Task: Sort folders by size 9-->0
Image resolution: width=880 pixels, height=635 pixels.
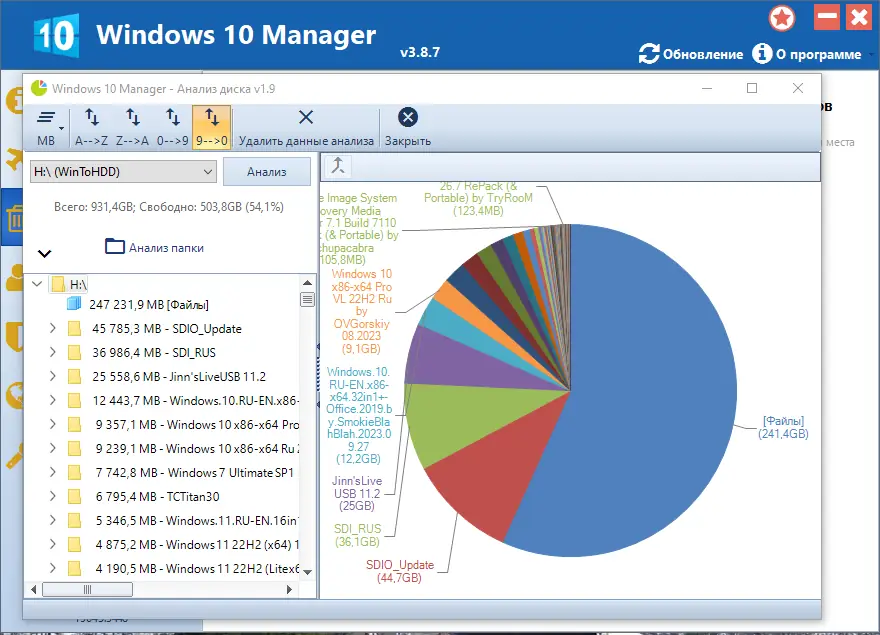Action: (212, 128)
